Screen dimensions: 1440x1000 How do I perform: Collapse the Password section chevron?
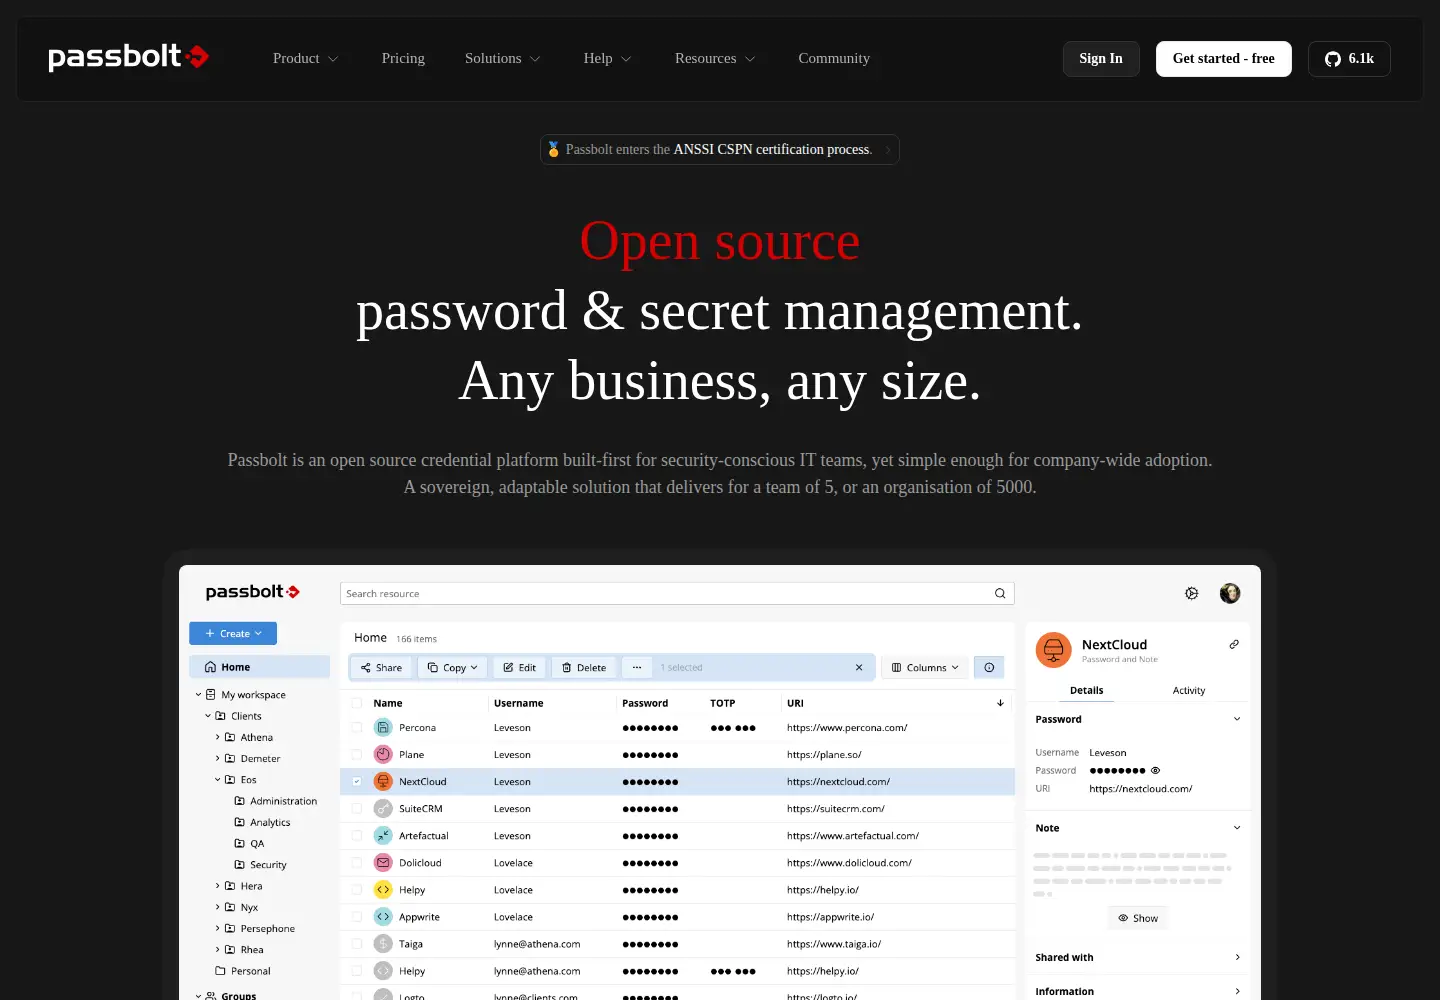[1237, 719]
